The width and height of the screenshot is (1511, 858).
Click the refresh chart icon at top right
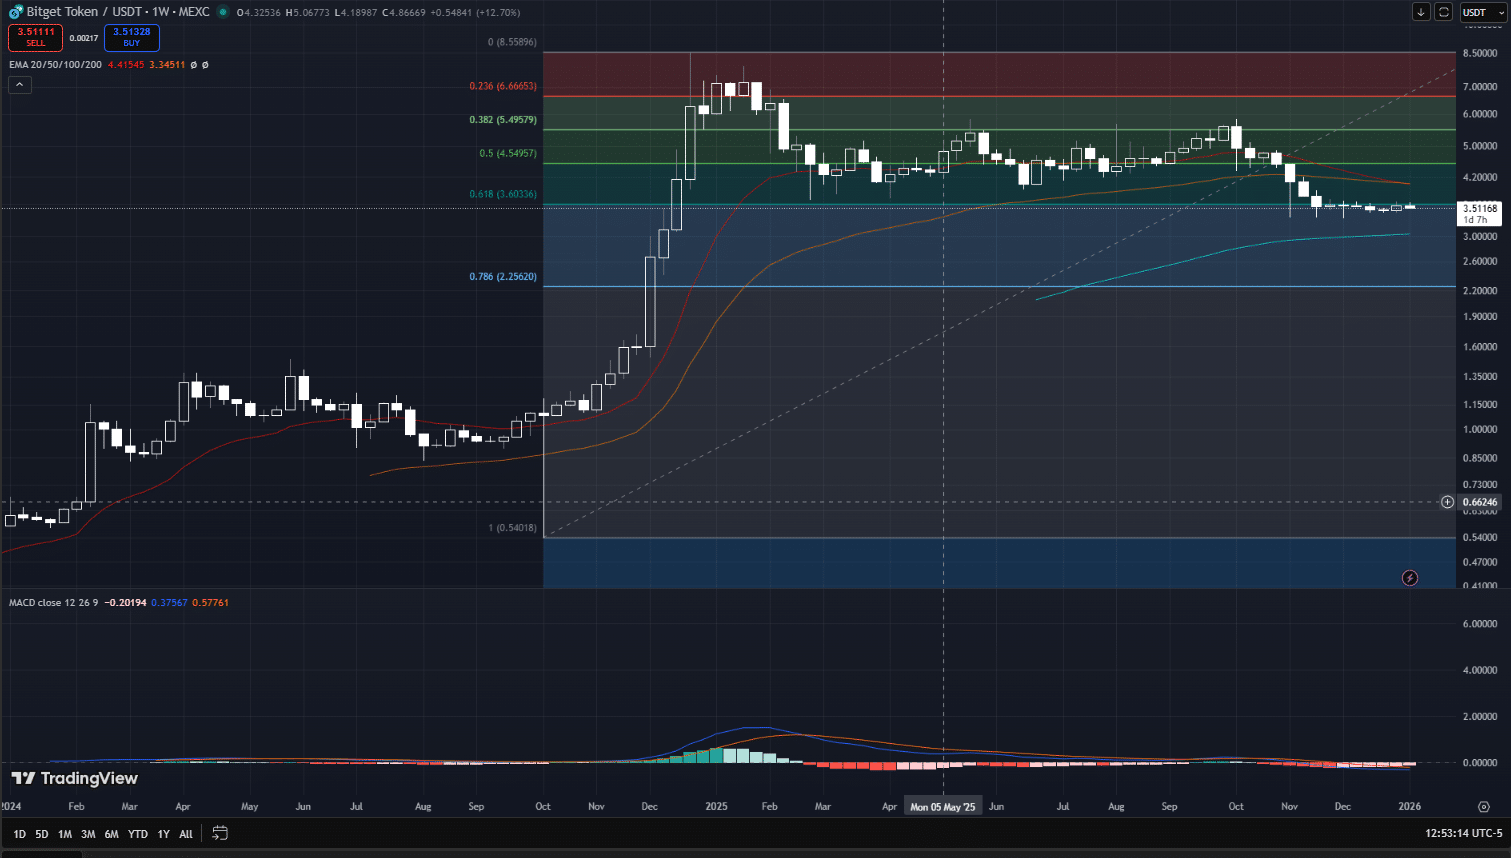tap(1443, 11)
